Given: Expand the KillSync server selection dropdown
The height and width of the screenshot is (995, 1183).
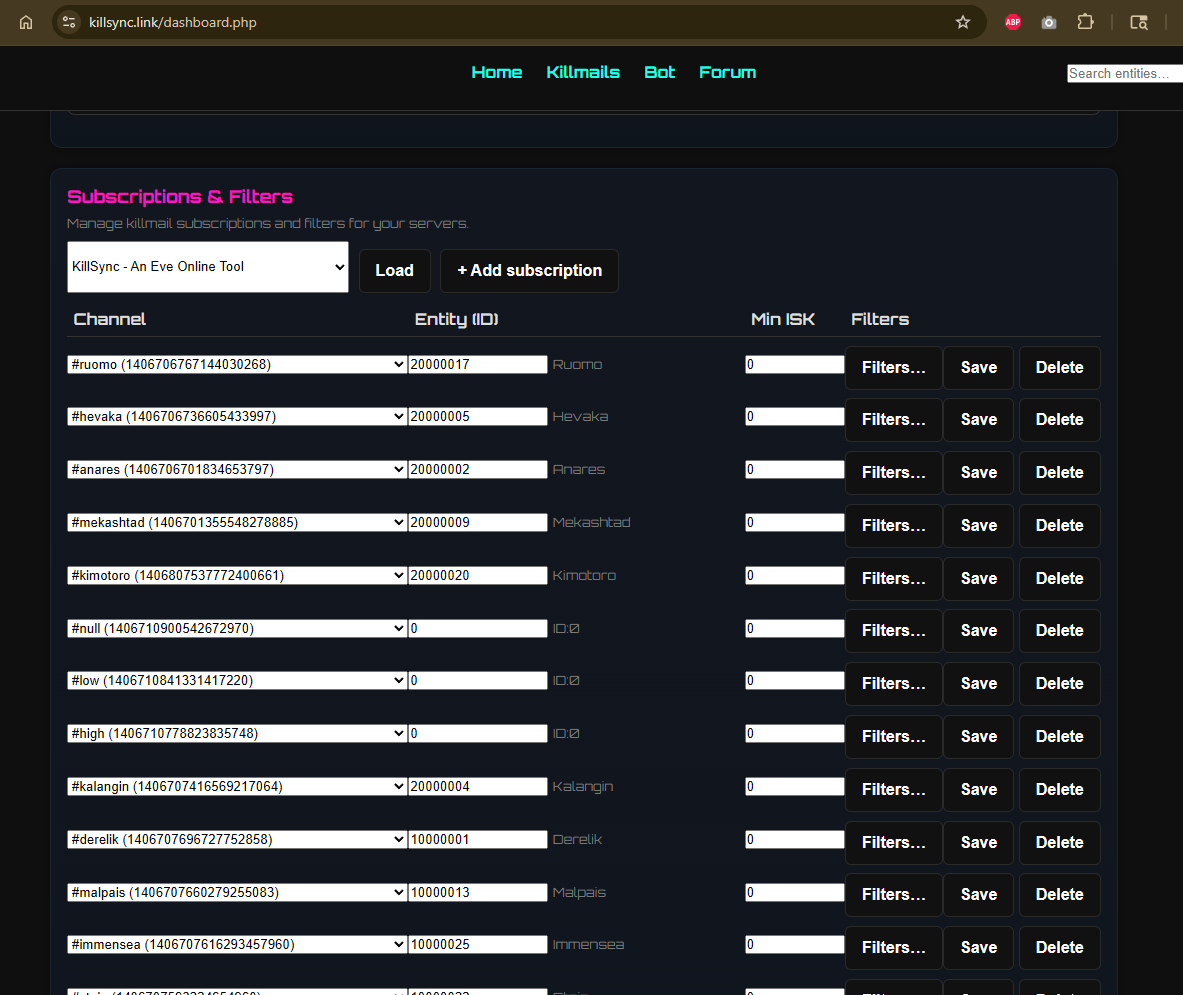Looking at the screenshot, I should tap(208, 267).
